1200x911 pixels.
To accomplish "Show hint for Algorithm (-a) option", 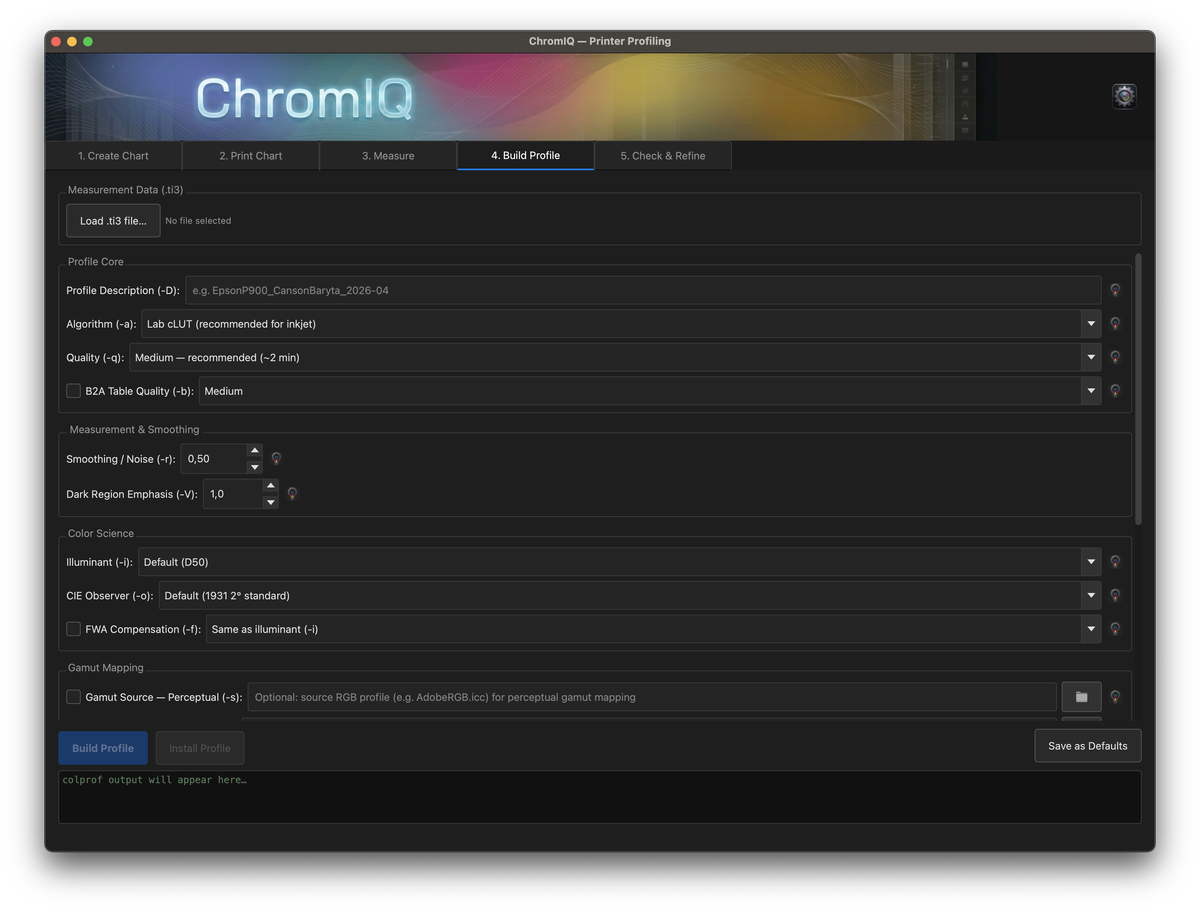I will click(1115, 324).
